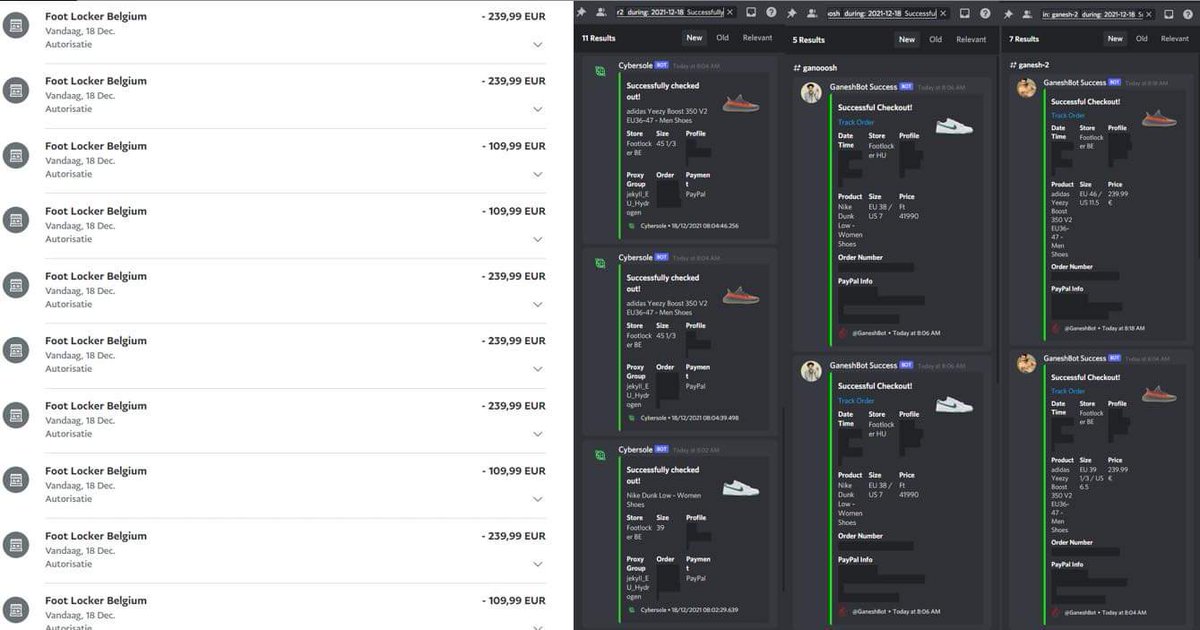Click the transaction icon of the eighth Foot Locker row

click(16, 481)
